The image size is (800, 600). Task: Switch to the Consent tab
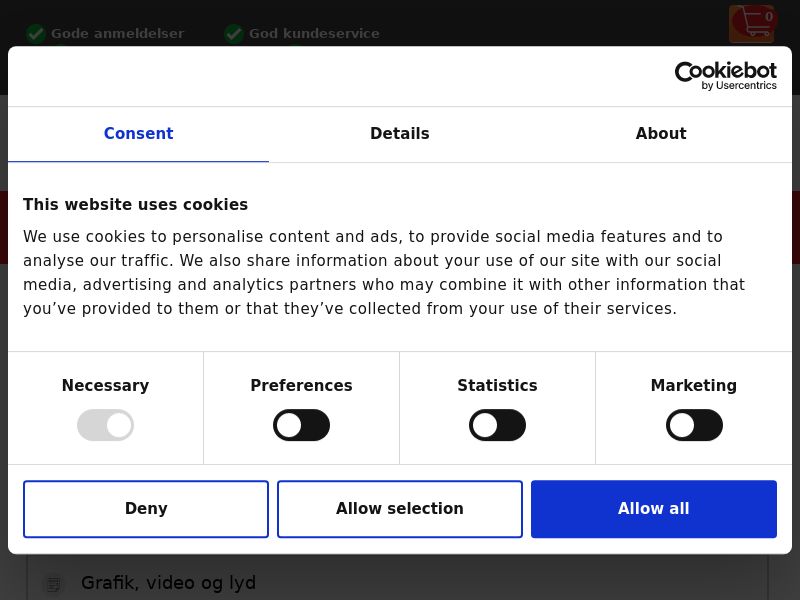138,134
